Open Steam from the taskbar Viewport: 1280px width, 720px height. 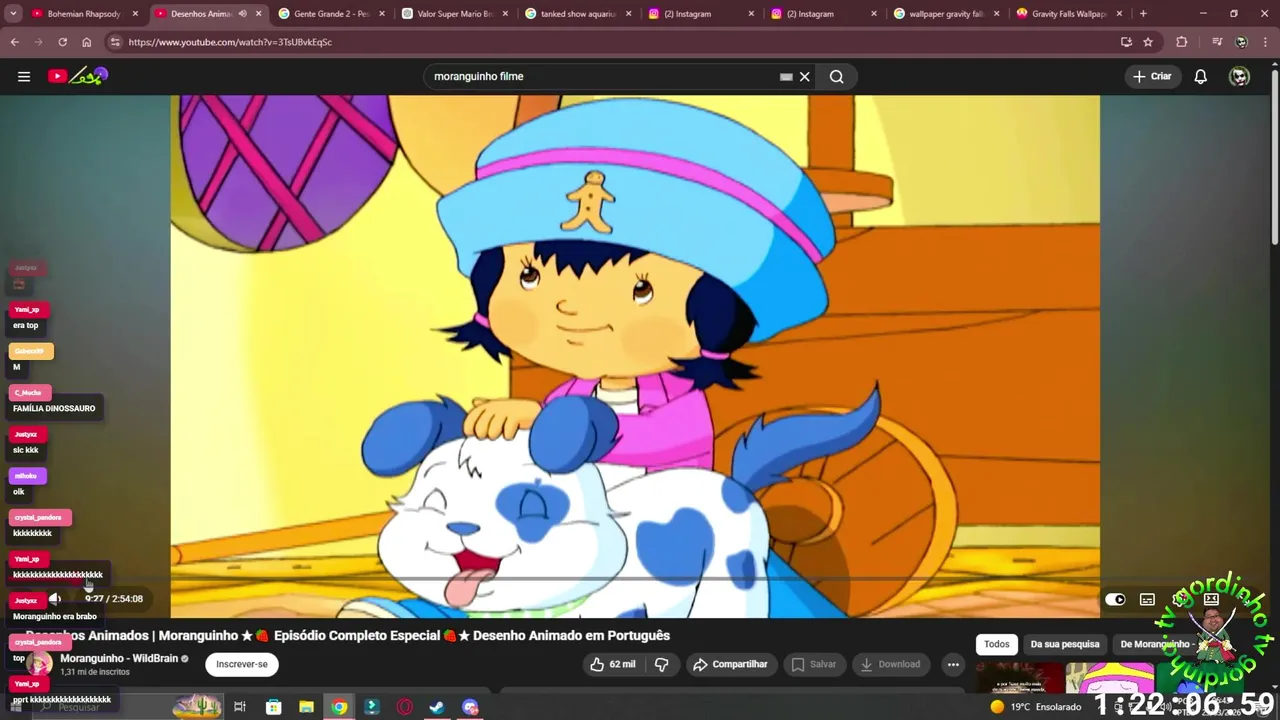(x=437, y=707)
